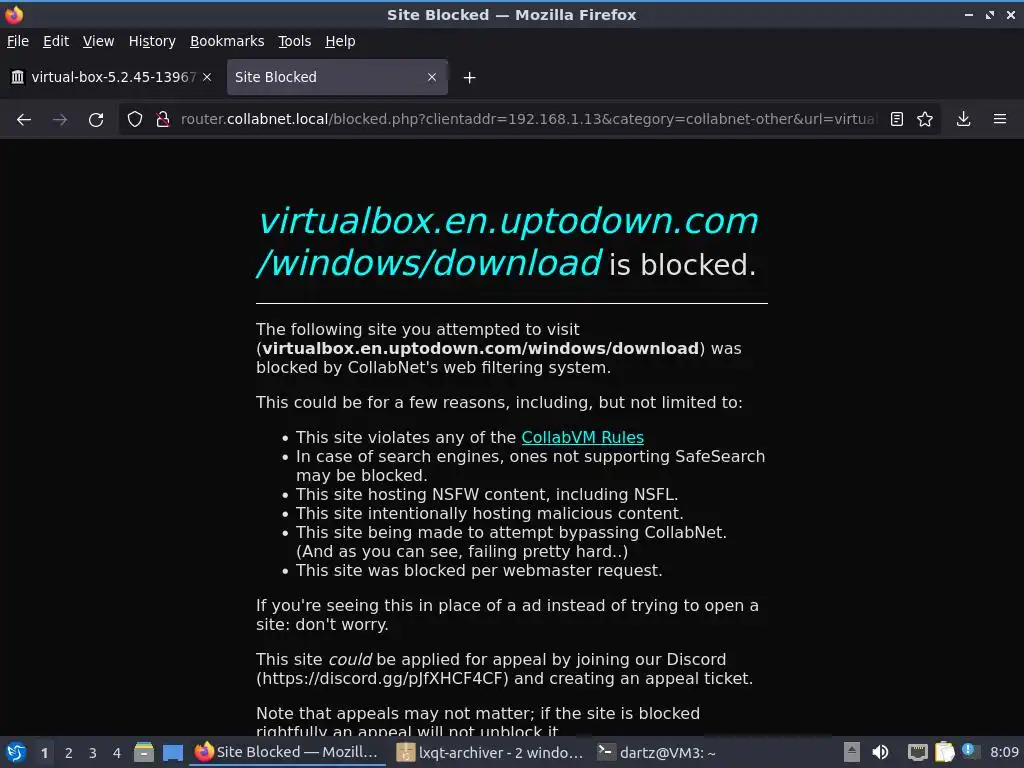Screen dimensions: 1024x768
Task: Open the View menu
Action: [98, 41]
